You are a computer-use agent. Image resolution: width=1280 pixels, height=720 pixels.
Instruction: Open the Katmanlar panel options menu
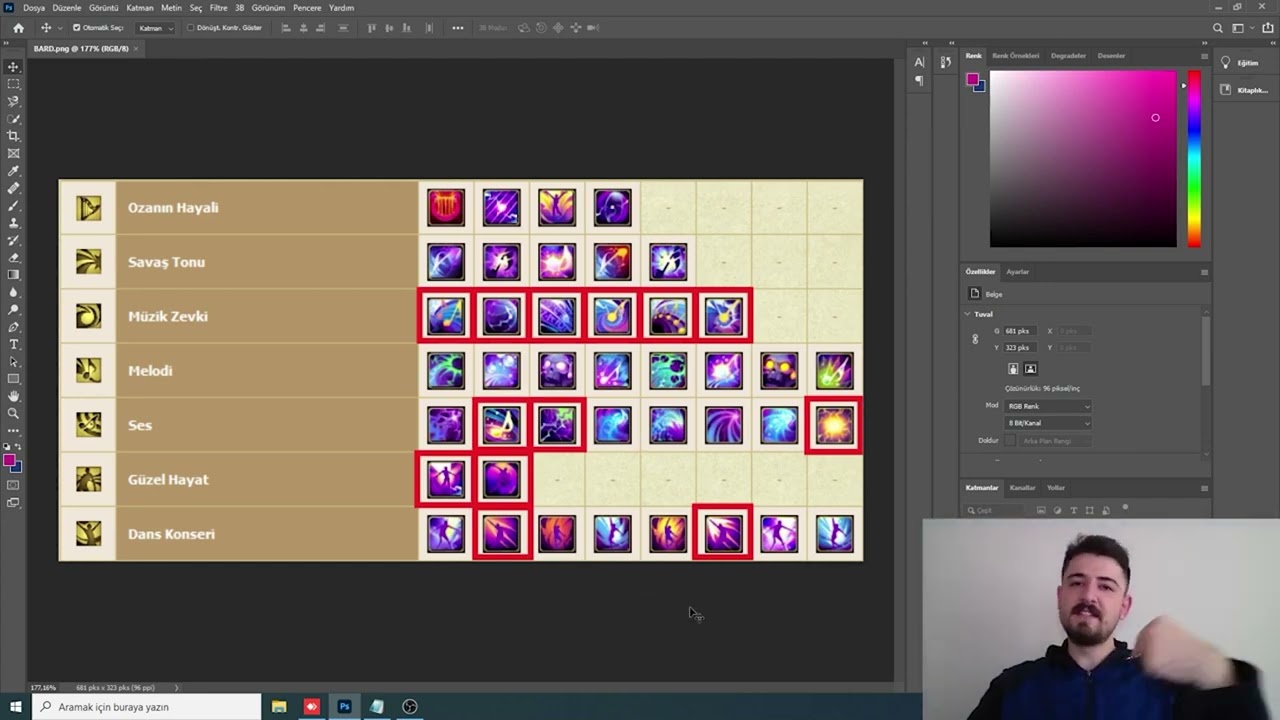(1204, 488)
